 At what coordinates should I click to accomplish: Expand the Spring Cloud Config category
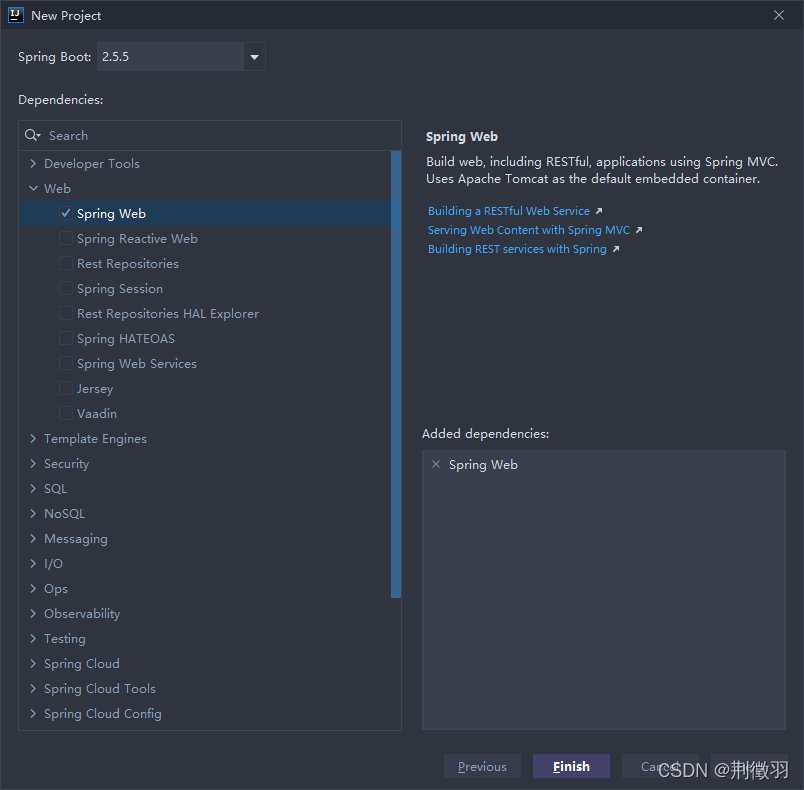tap(33, 714)
